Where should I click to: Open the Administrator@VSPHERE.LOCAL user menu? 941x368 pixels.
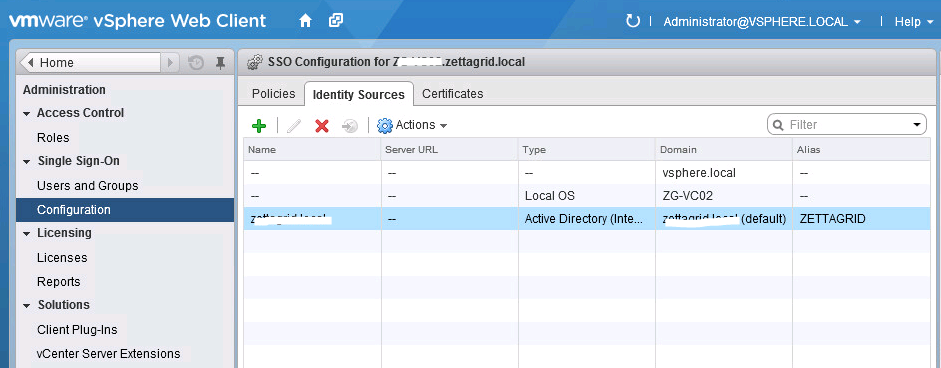(x=762, y=22)
